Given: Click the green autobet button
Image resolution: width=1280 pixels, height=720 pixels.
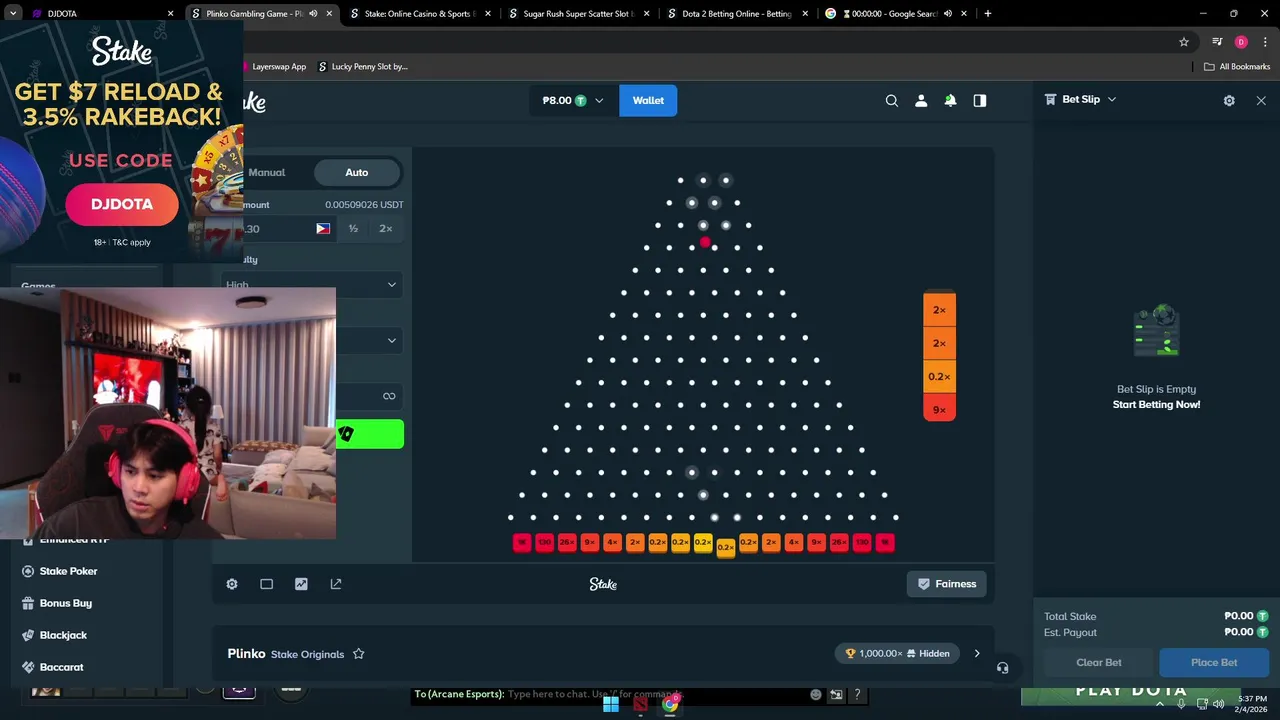Looking at the screenshot, I should coord(369,434).
